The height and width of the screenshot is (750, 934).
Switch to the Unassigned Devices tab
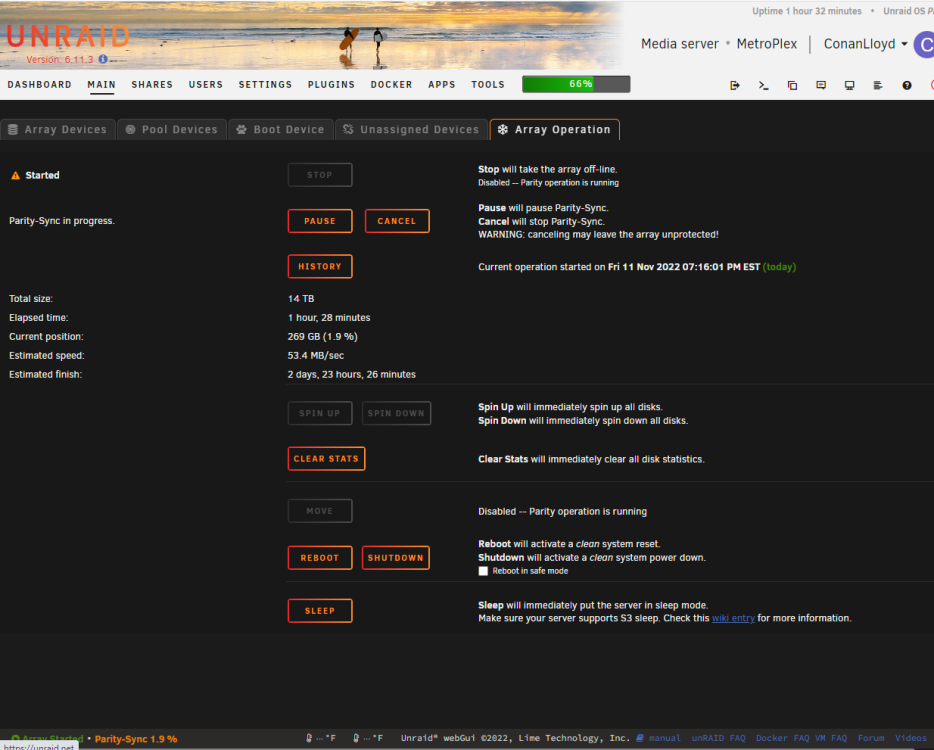[x=412, y=129]
